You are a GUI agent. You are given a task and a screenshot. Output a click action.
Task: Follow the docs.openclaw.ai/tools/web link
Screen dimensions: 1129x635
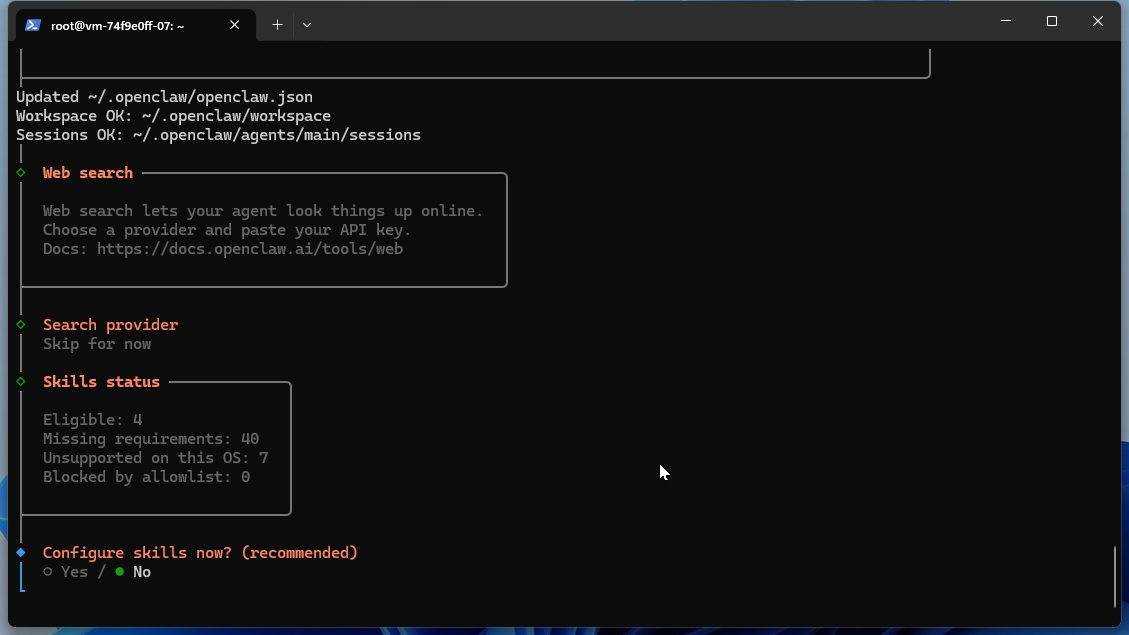coord(249,248)
